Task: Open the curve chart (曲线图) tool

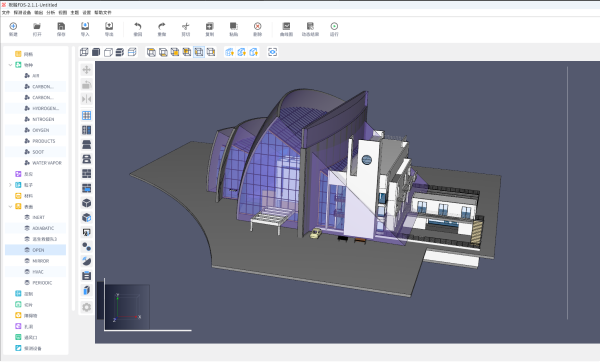Action: coord(286,26)
